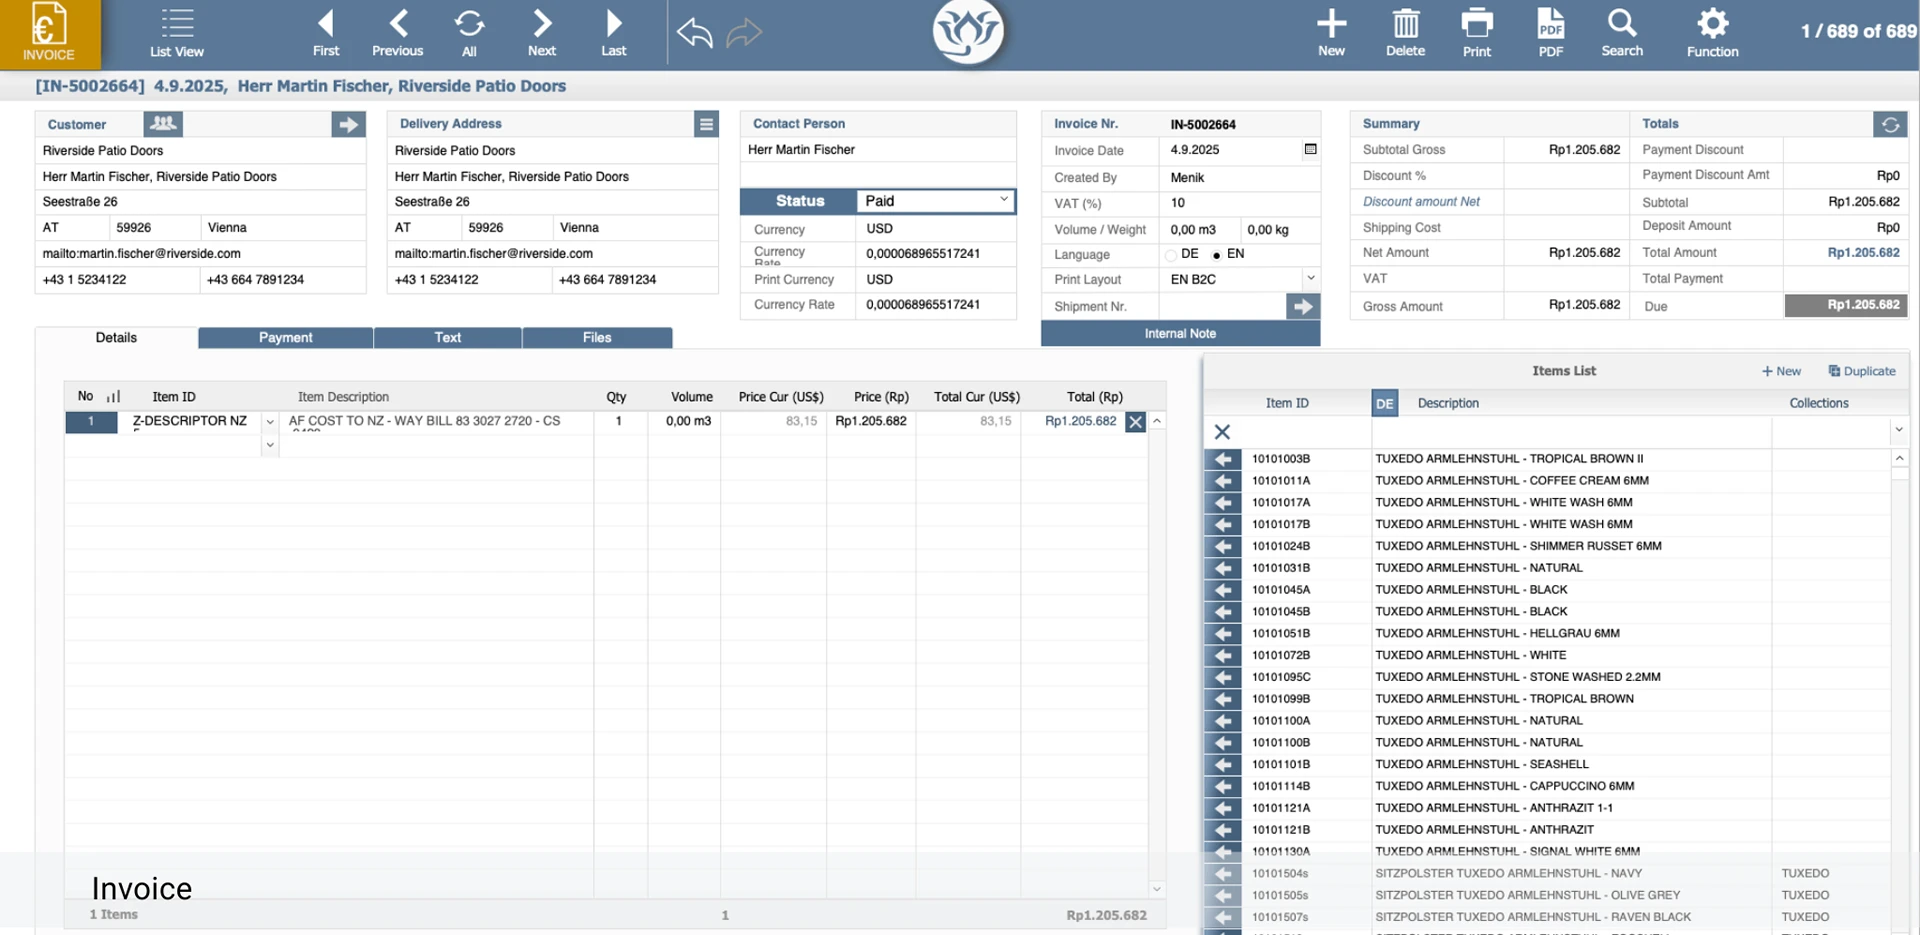Click customer email field
Screen dimensions: 1920x935
[200, 254]
